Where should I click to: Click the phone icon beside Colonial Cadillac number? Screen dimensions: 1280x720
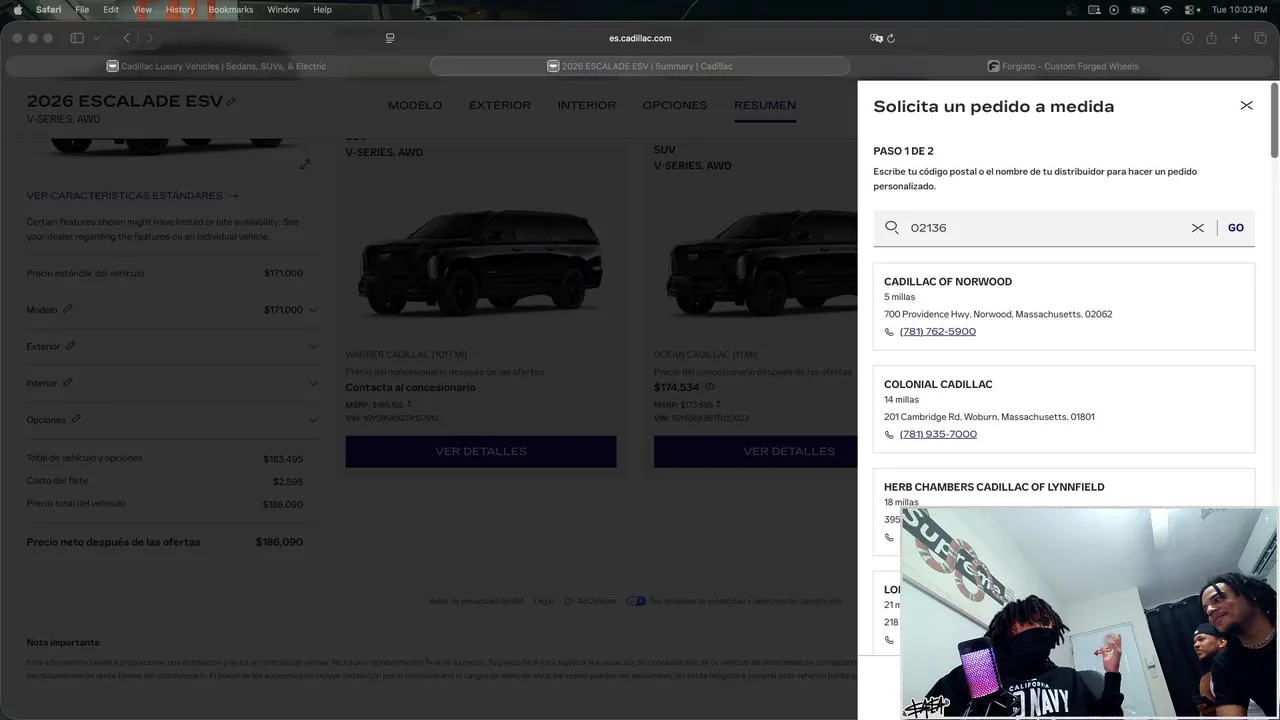[x=889, y=435]
